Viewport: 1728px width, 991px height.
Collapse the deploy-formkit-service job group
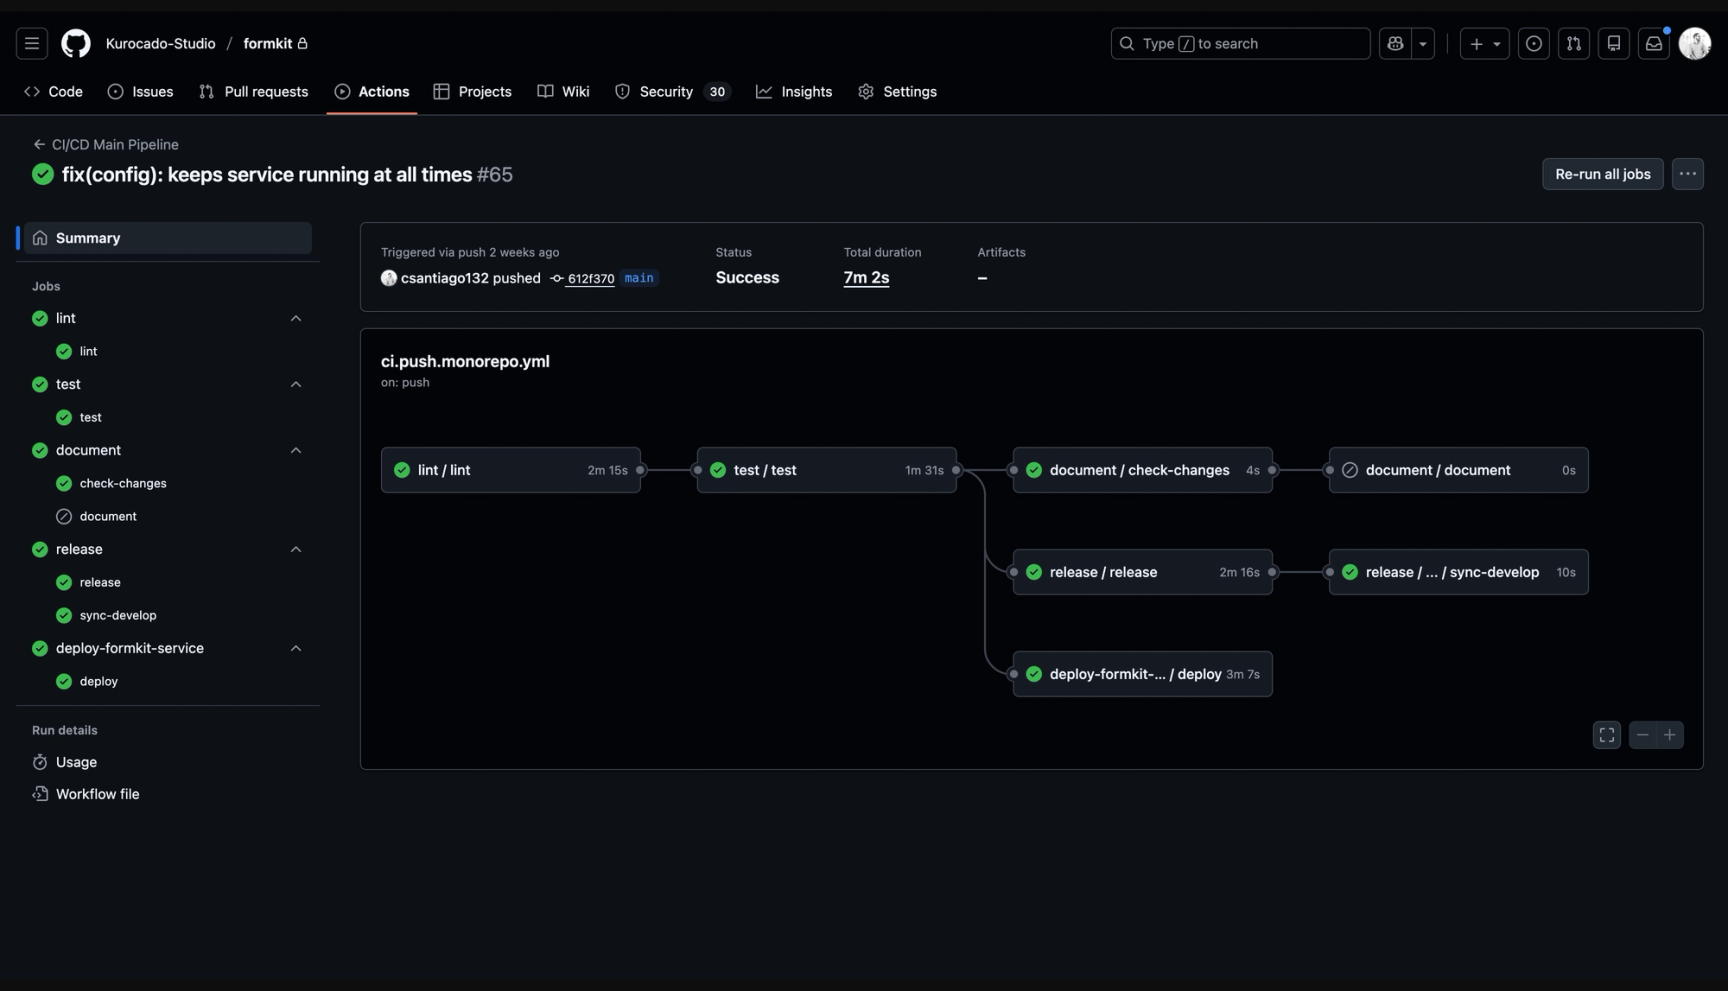pos(296,649)
